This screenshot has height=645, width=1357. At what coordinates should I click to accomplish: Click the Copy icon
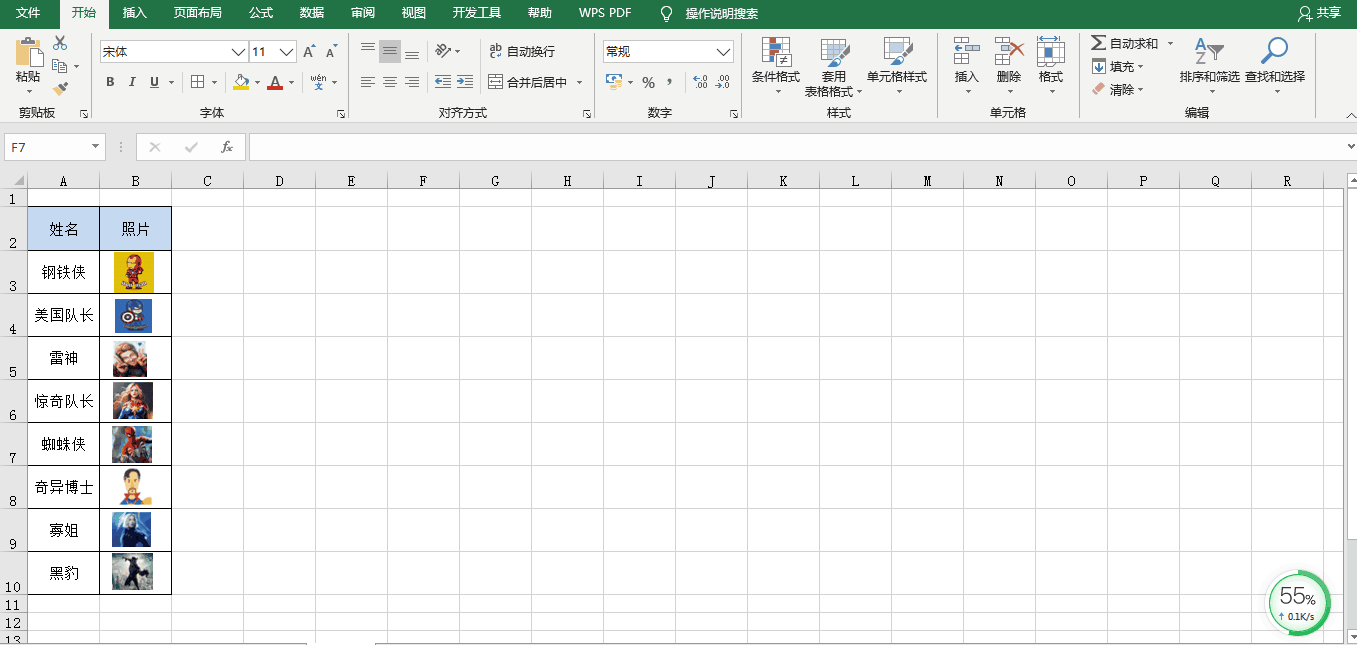tap(59, 66)
